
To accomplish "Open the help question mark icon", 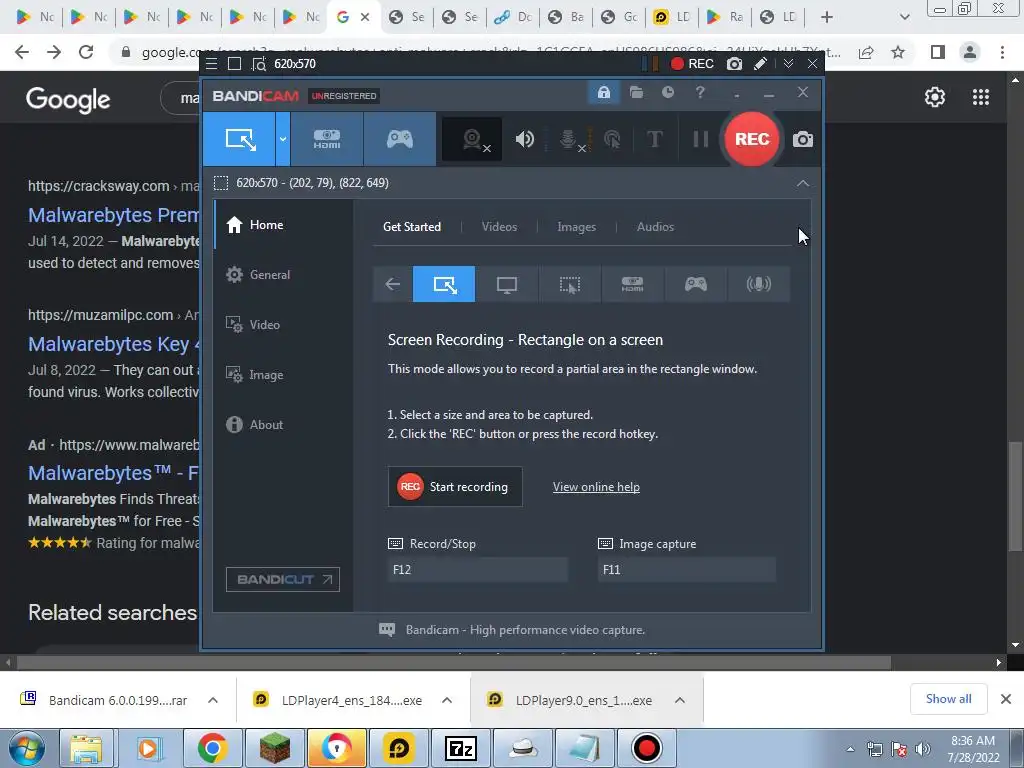I will pos(700,92).
